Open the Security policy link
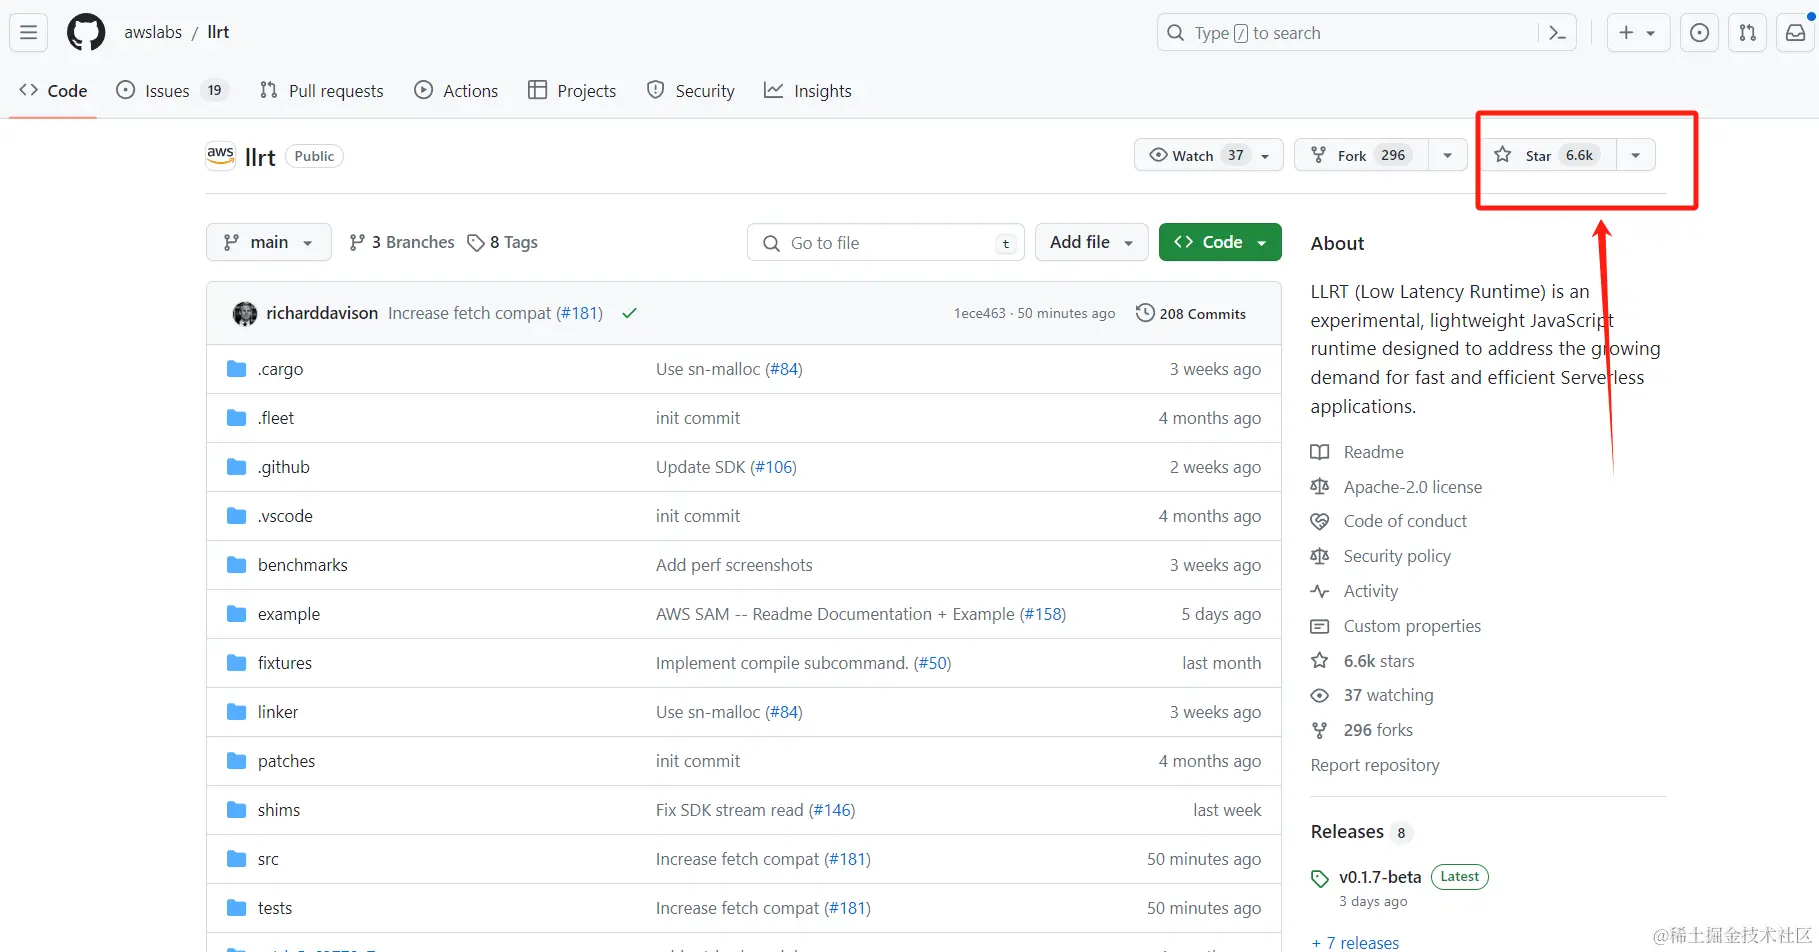The image size is (1819, 952). pos(1397,556)
